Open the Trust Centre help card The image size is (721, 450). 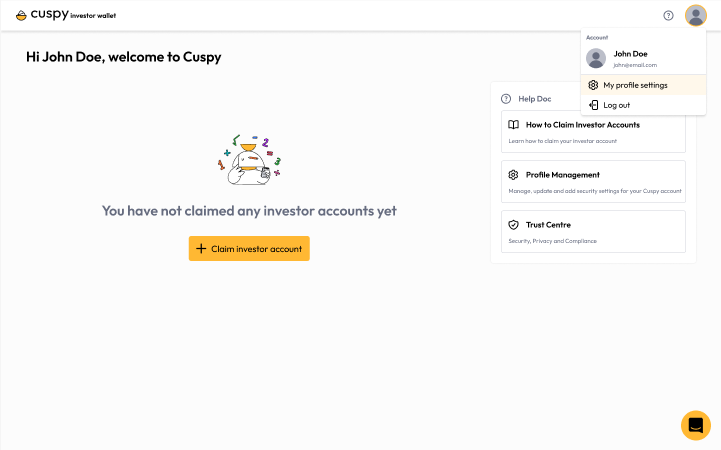tap(593, 232)
